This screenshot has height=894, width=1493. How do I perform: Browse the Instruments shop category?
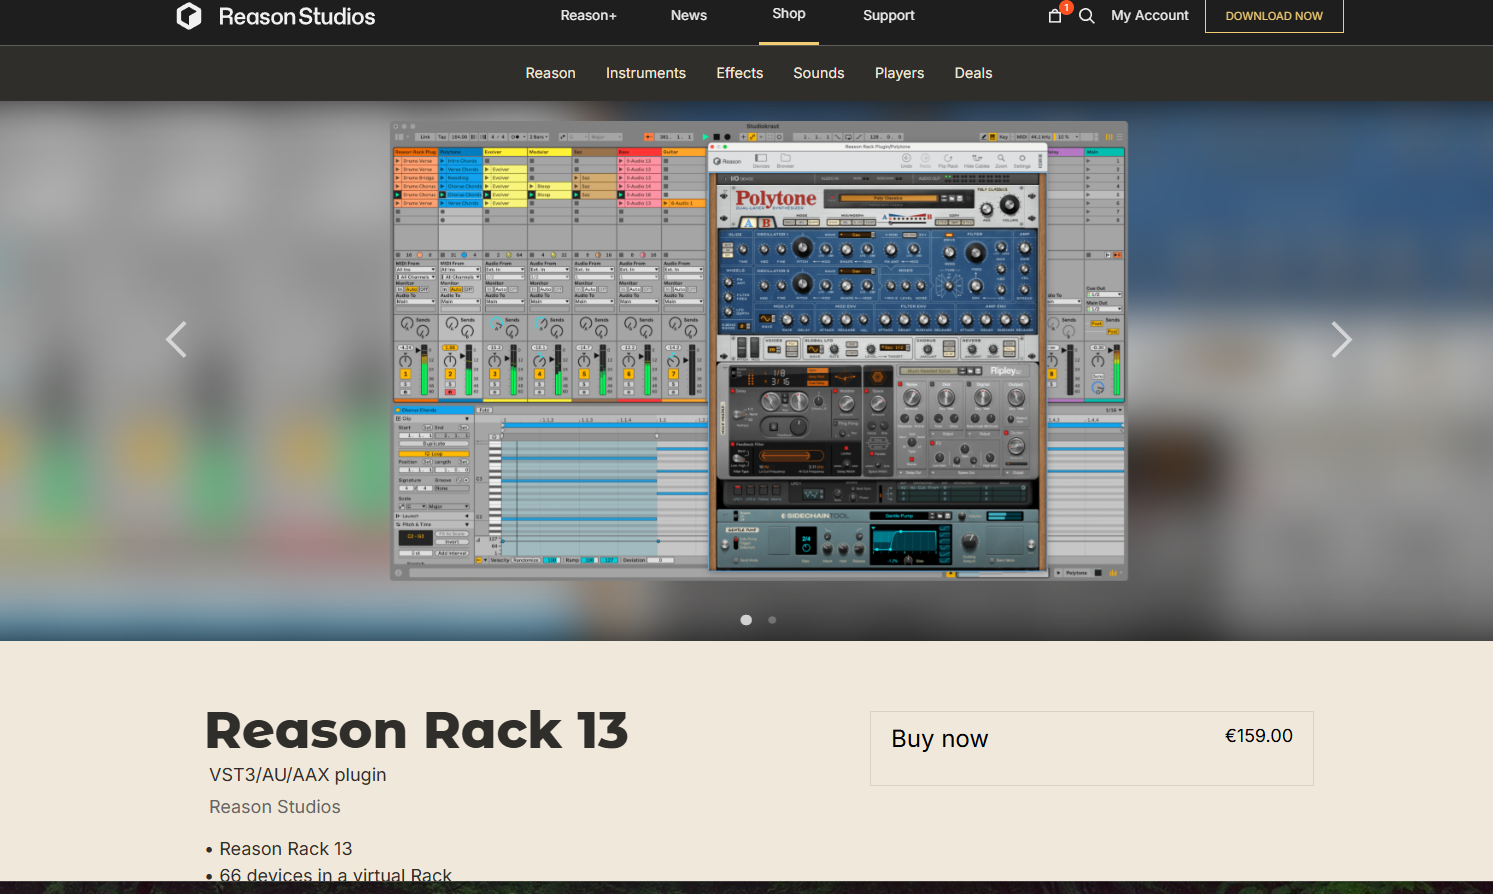coord(646,73)
